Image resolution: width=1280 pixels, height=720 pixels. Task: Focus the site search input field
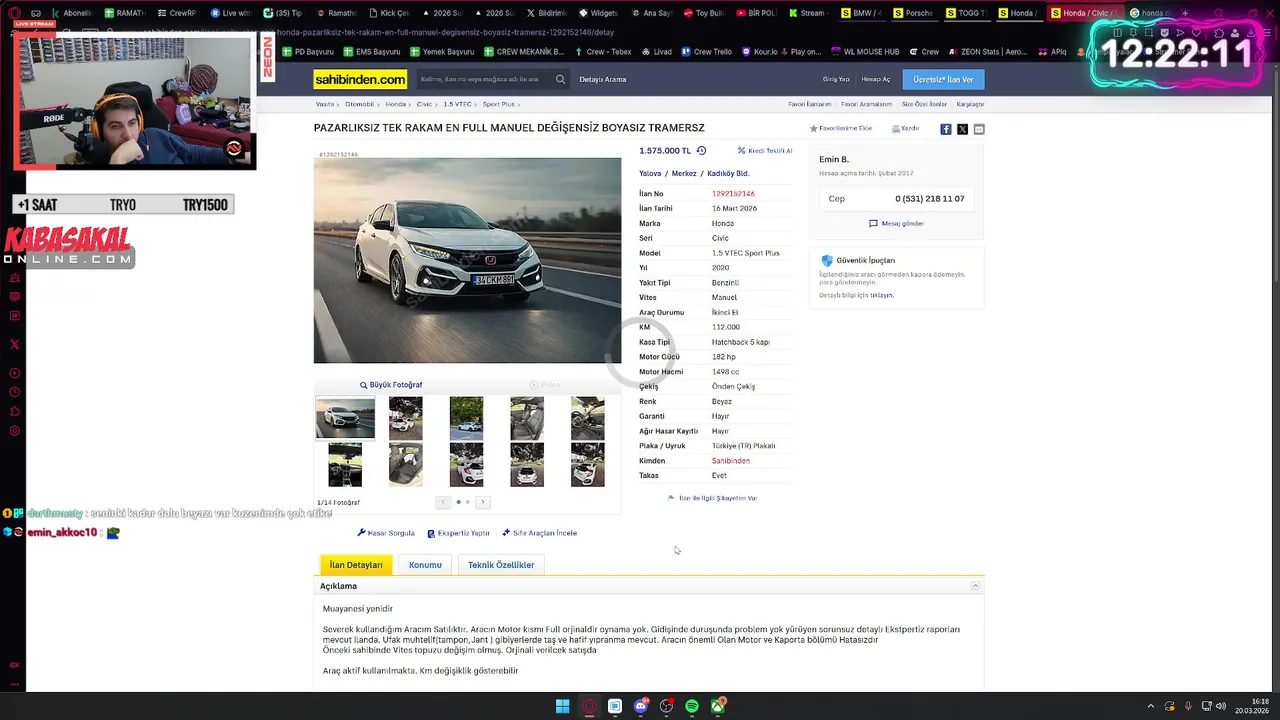coord(484,79)
